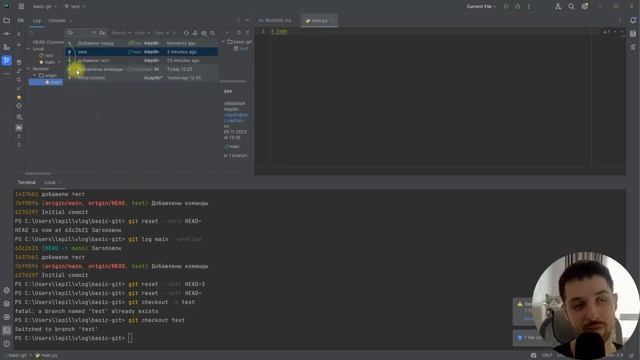Screen dimensions: 640x360
Task: Click the CRLF line separator status entry
Action: pyautogui.click(x=547, y=356)
